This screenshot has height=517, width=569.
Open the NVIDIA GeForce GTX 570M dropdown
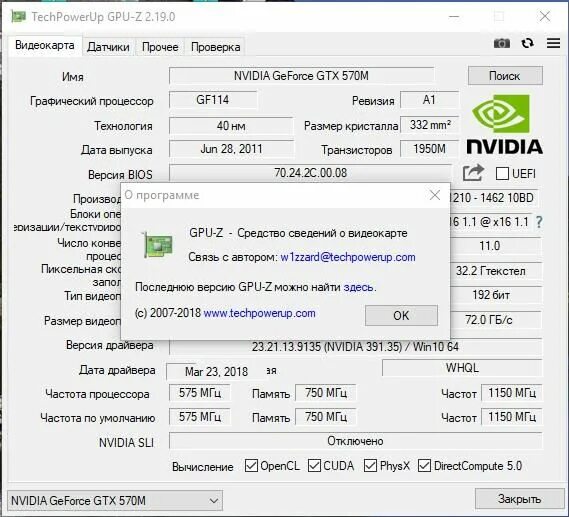[x=115, y=501]
